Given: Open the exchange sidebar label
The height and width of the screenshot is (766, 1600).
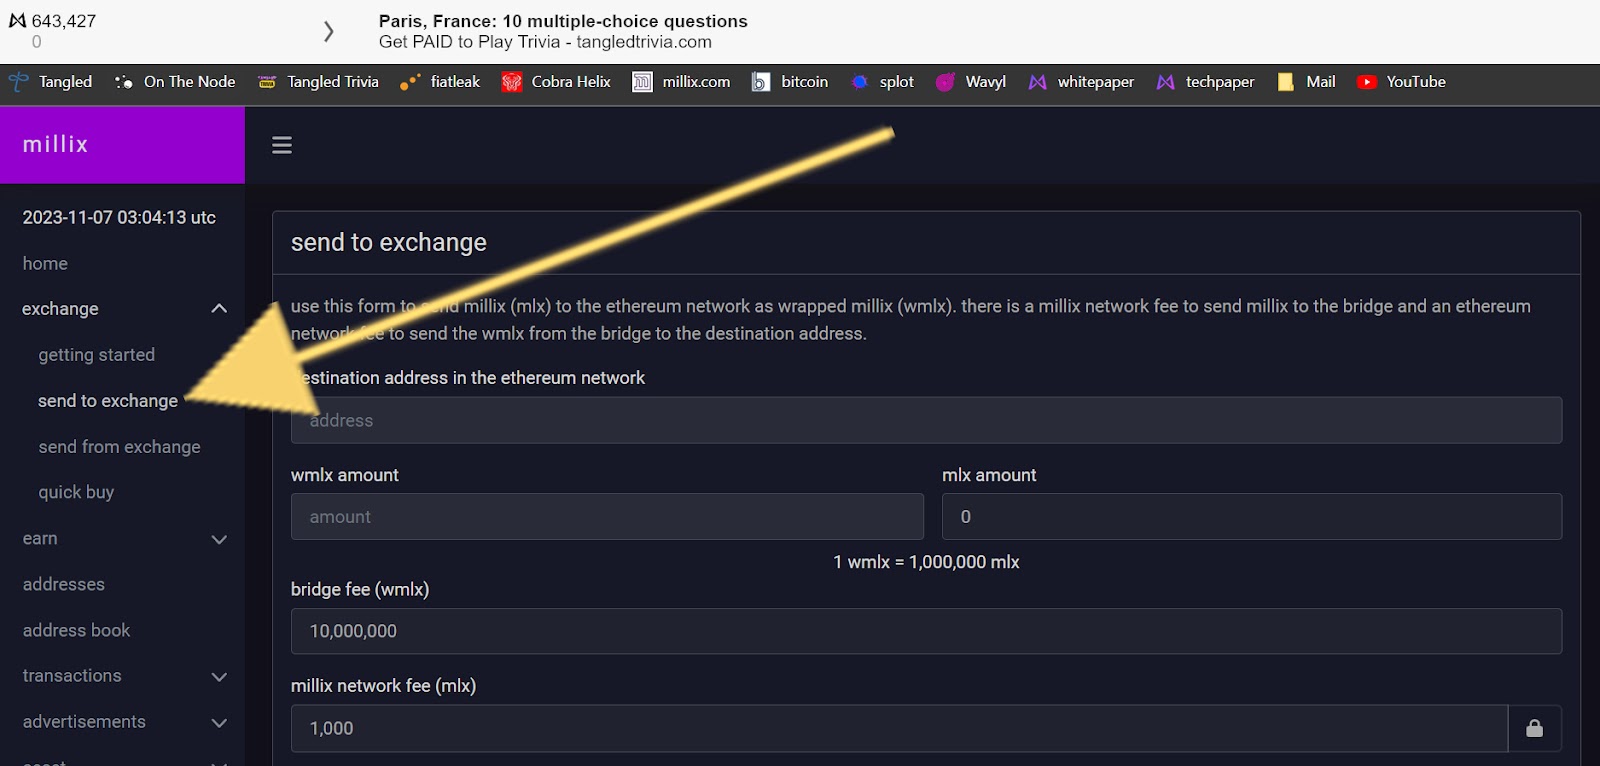Looking at the screenshot, I should coord(60,309).
